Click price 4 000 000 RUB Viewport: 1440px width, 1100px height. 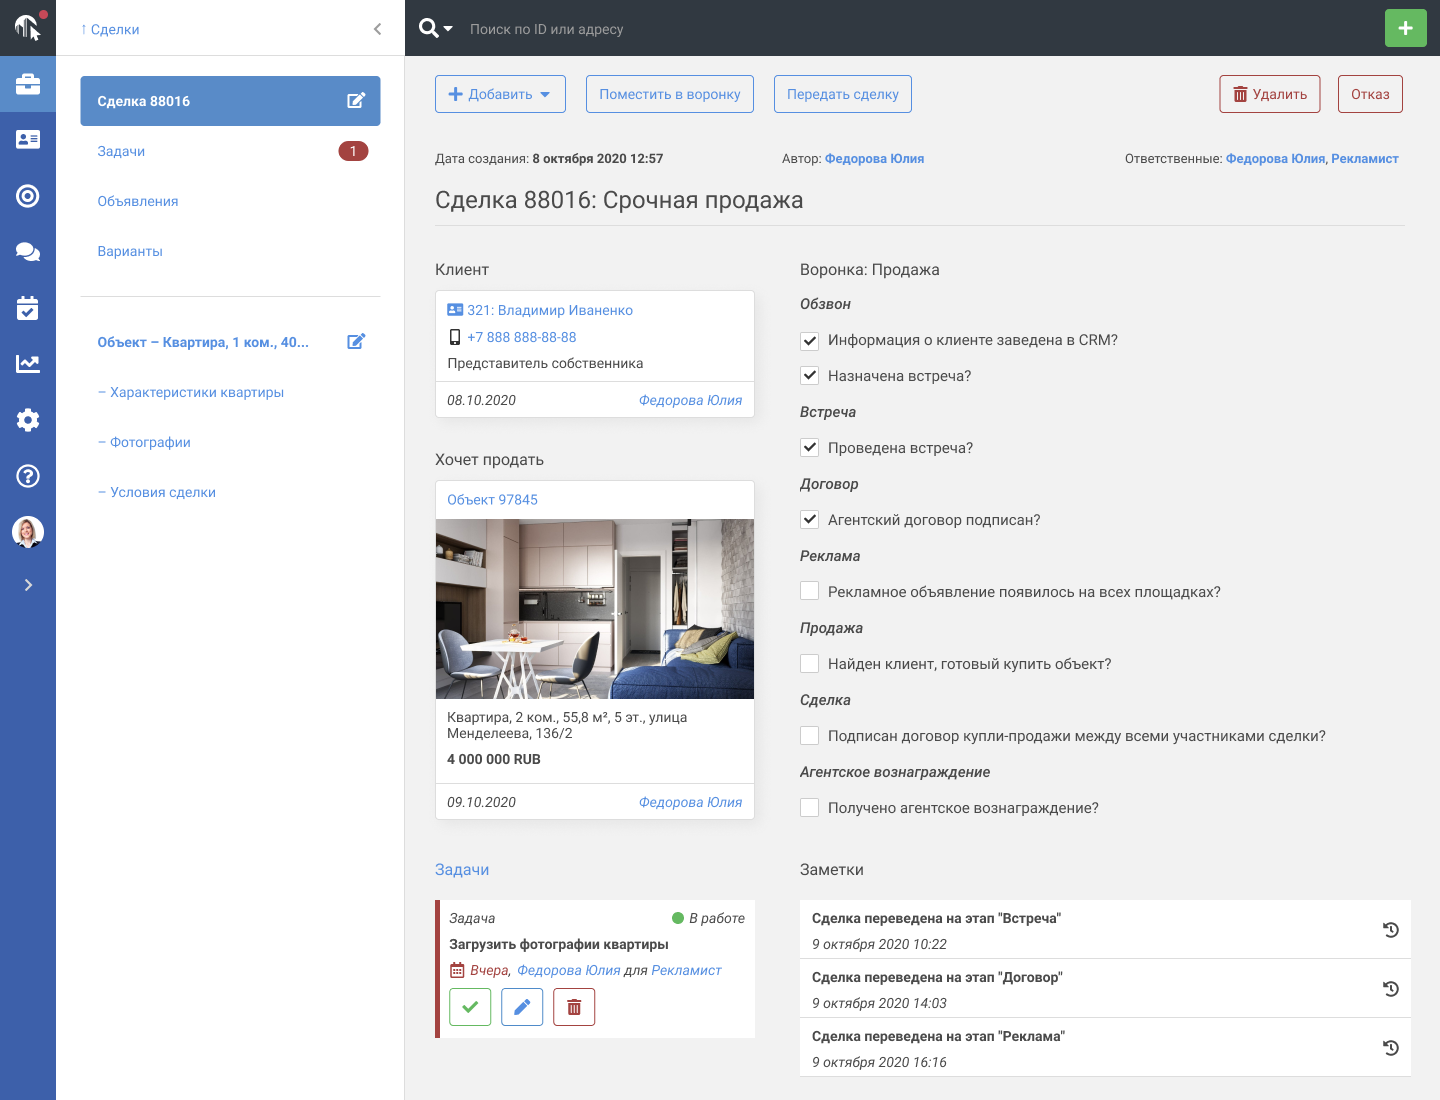point(494,759)
